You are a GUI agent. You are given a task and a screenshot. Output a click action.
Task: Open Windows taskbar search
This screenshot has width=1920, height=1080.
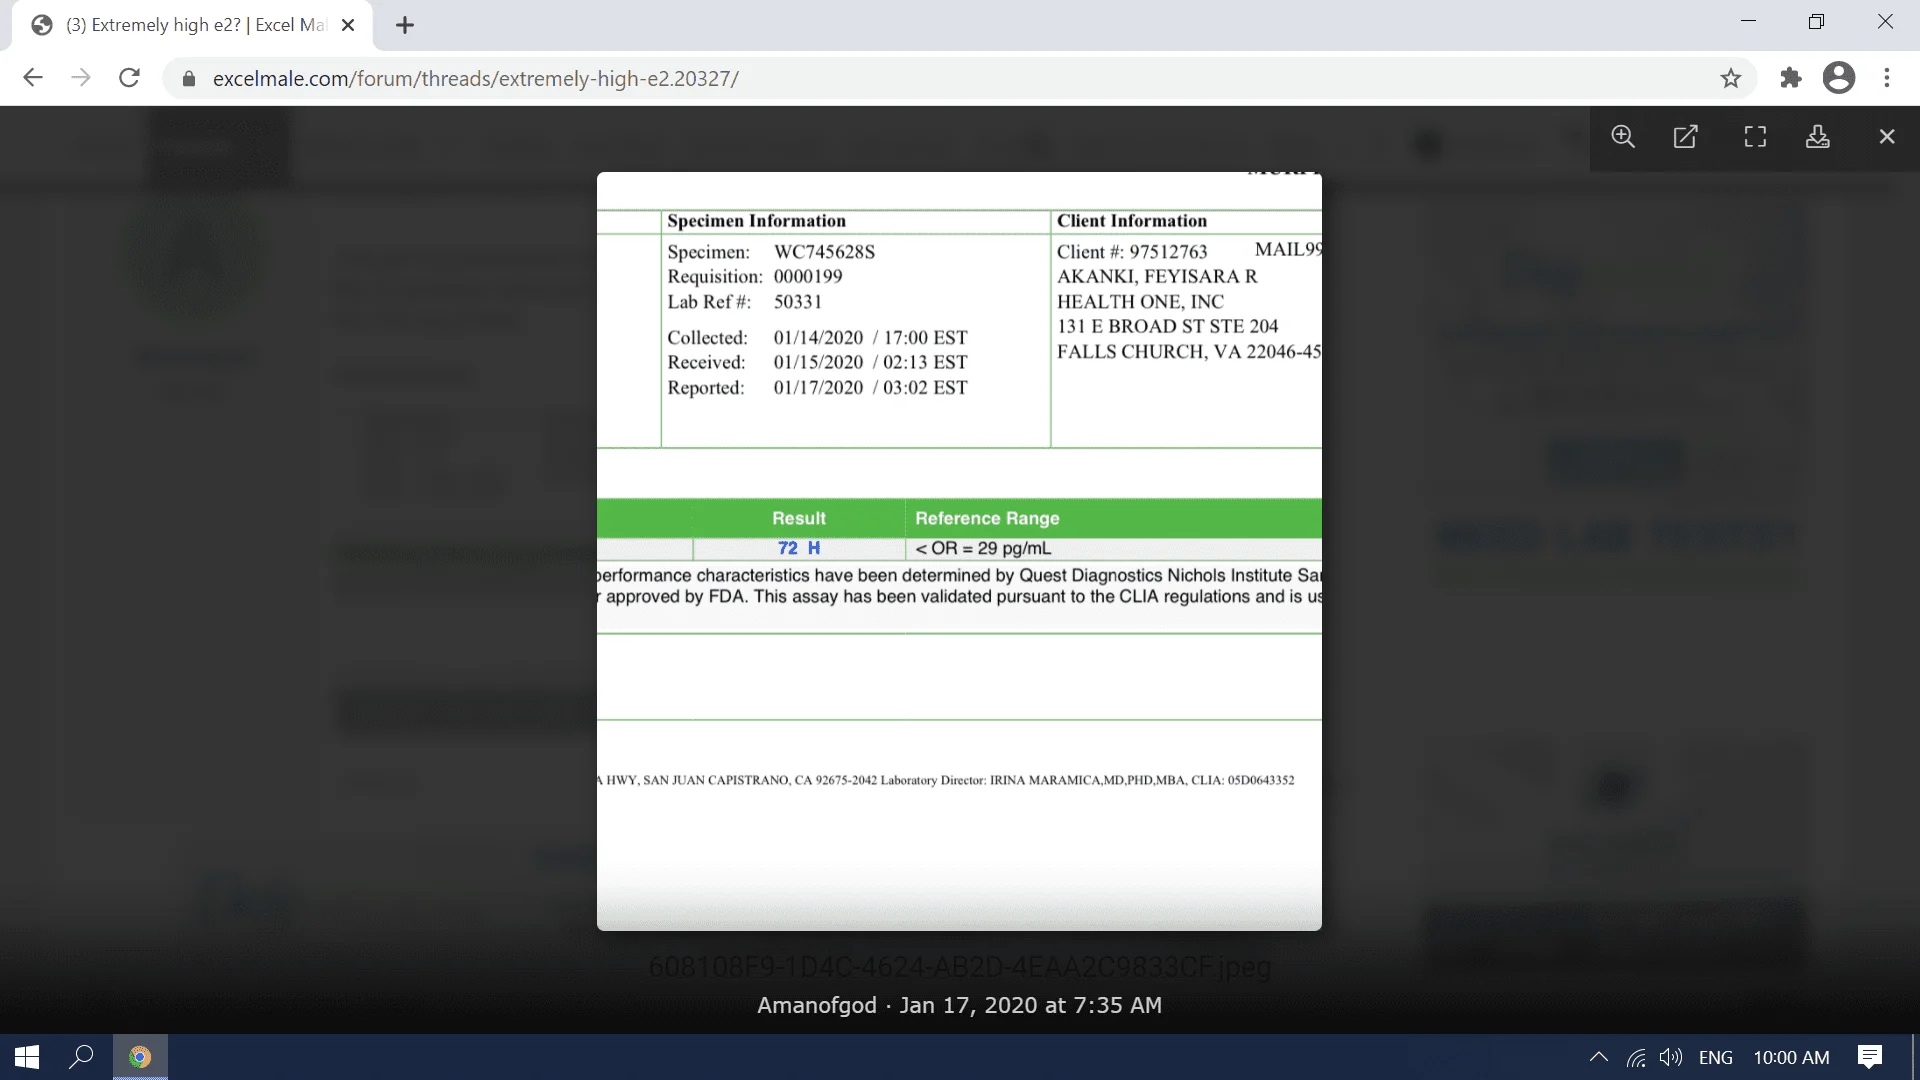(x=81, y=1057)
